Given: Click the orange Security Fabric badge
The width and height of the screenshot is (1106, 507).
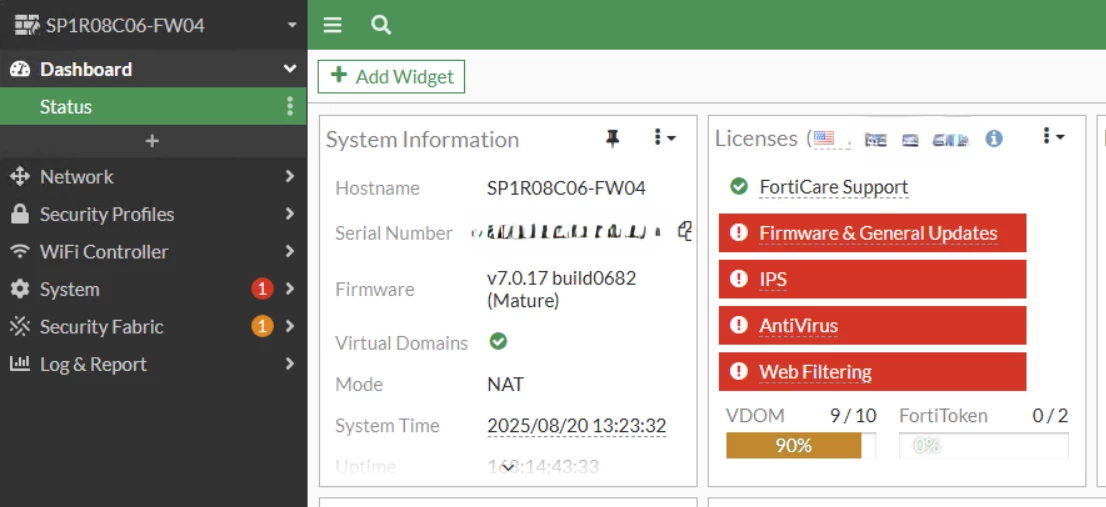Looking at the screenshot, I should coord(262,326).
